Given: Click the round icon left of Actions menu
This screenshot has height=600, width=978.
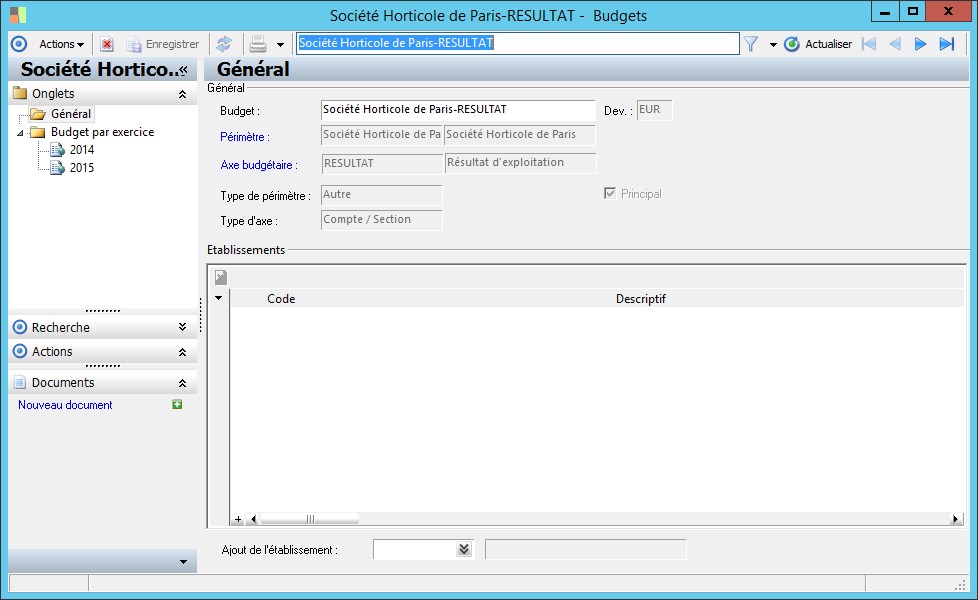Looking at the screenshot, I should pos(19,44).
